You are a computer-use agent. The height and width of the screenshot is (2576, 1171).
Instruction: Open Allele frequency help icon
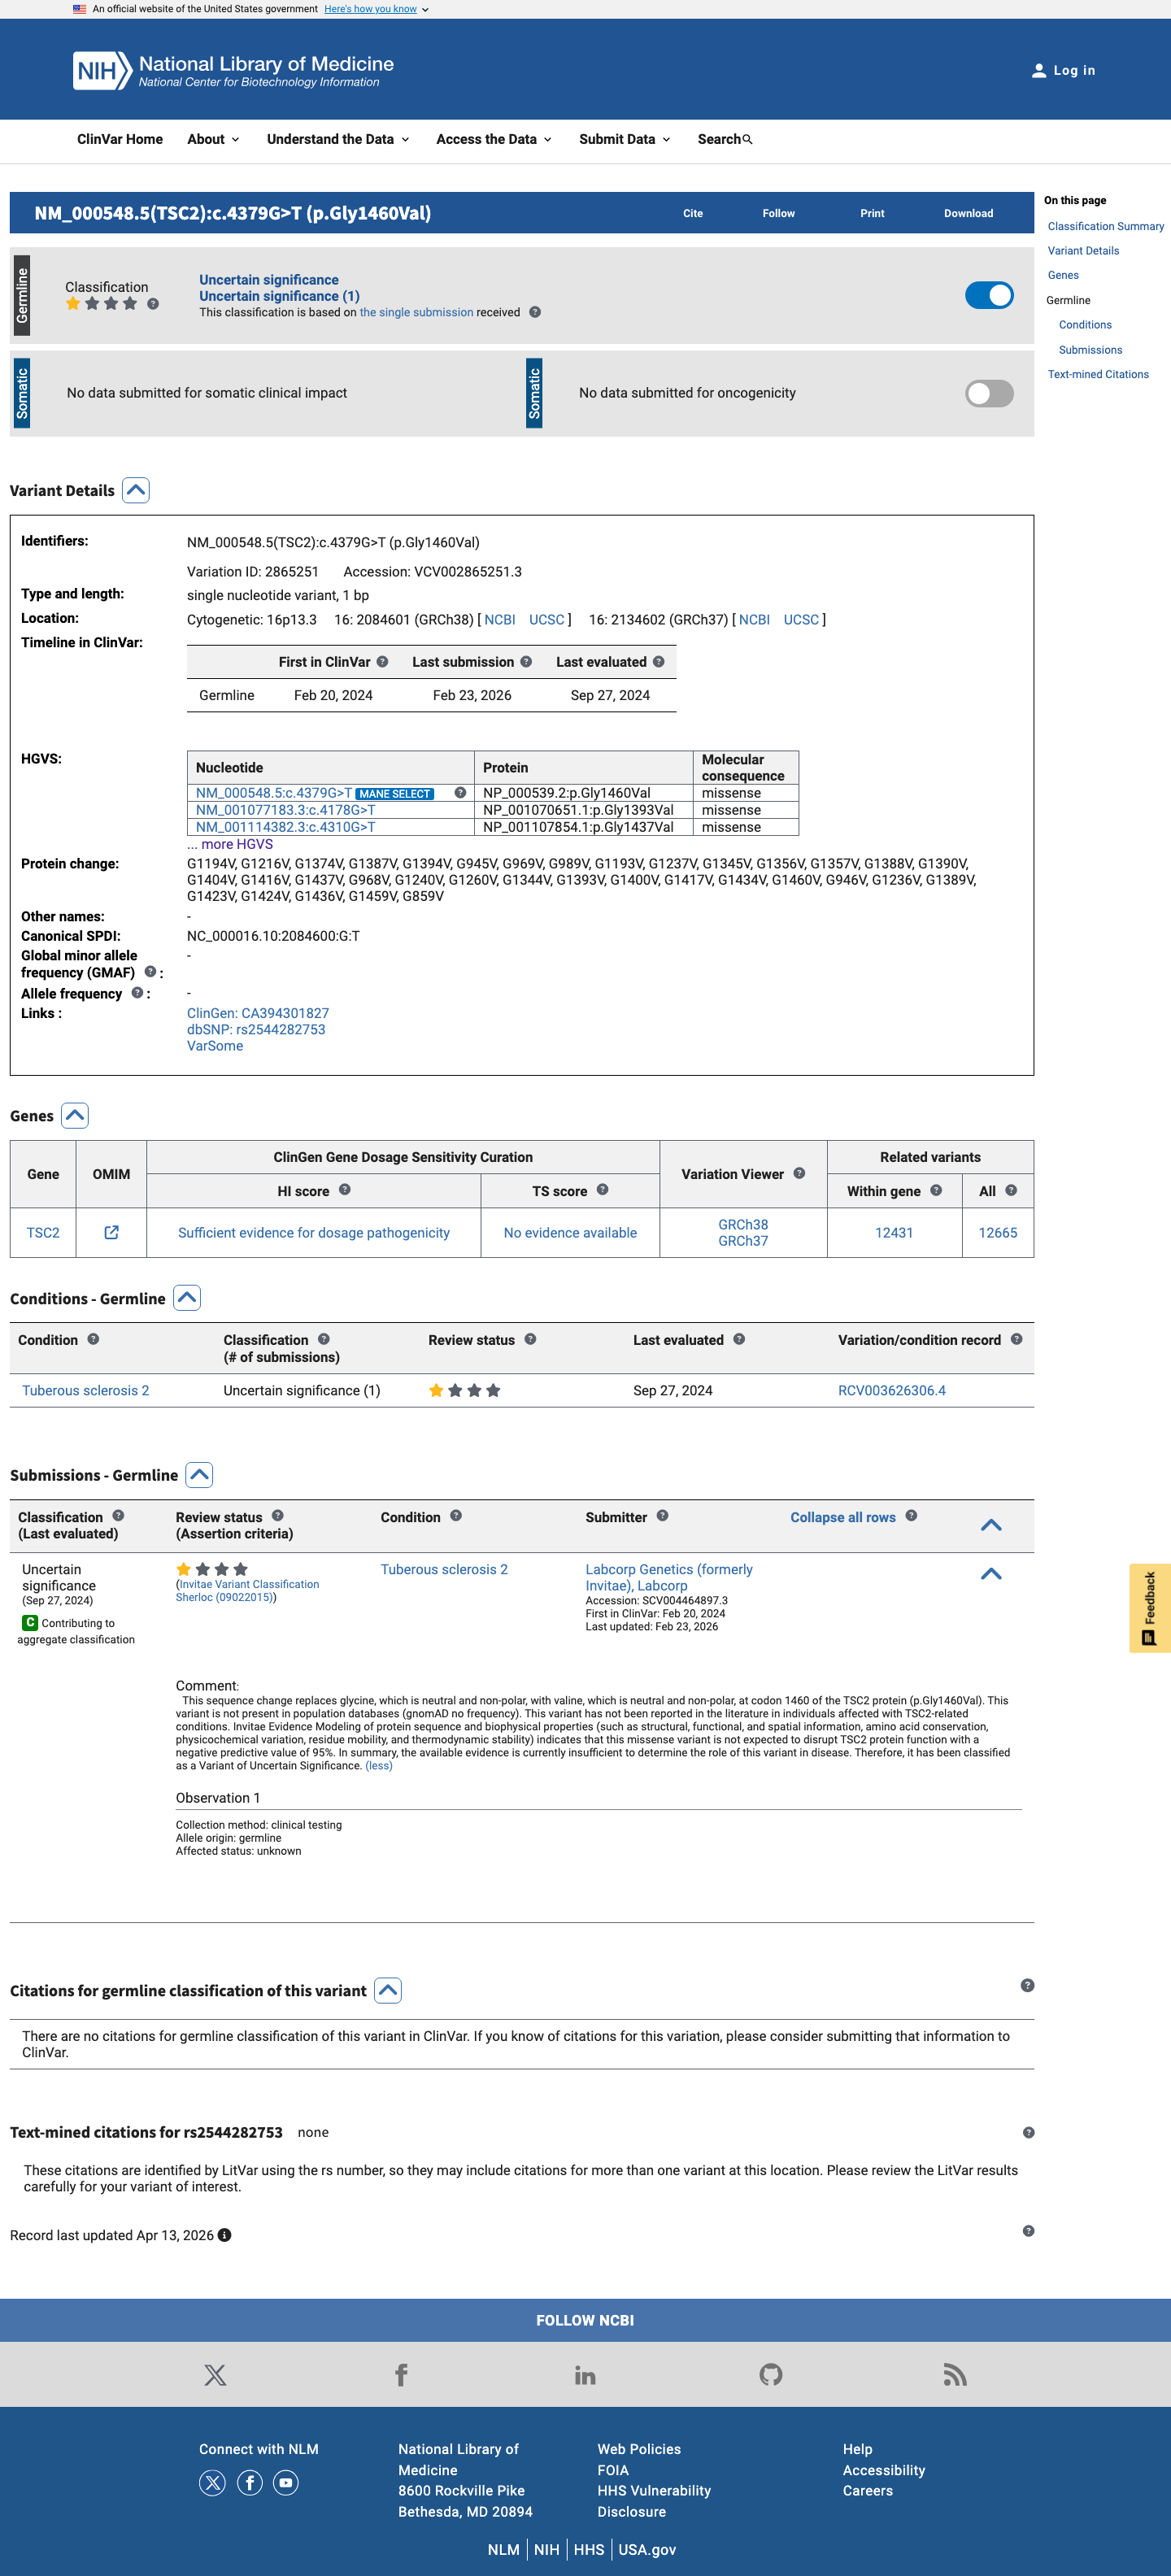[137, 993]
